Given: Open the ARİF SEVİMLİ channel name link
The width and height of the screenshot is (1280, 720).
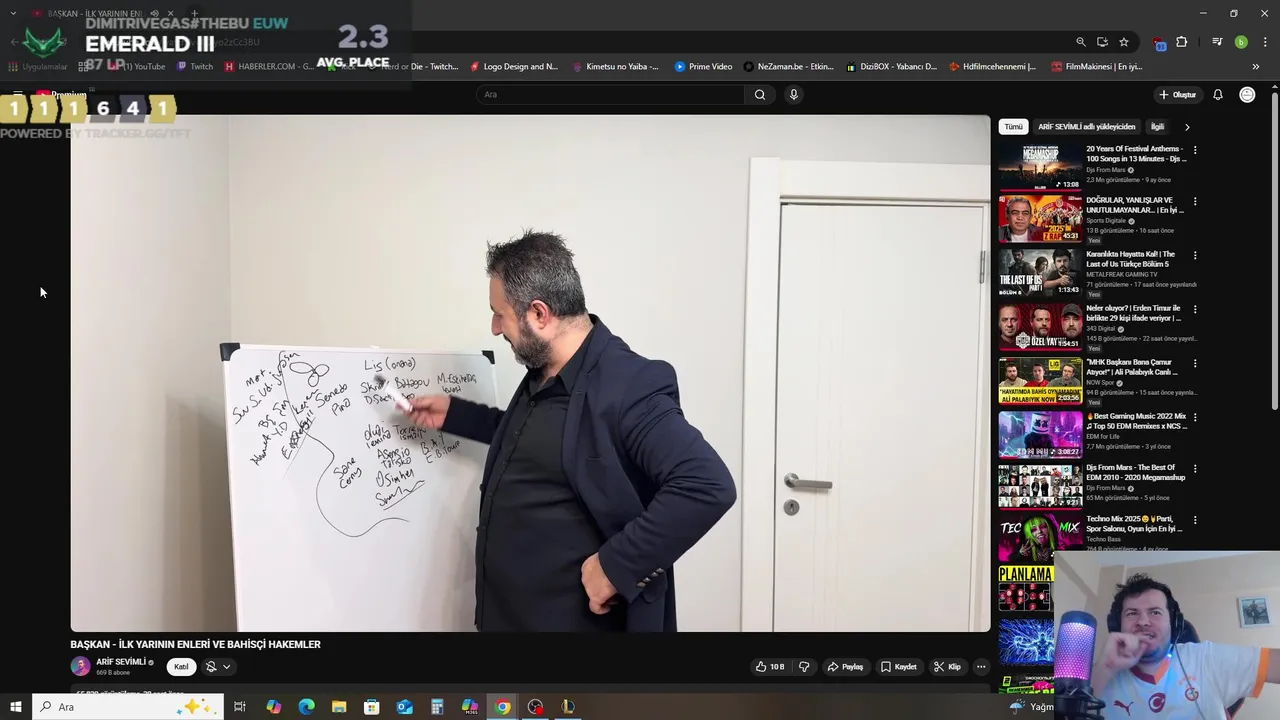Looking at the screenshot, I should (x=121, y=662).
